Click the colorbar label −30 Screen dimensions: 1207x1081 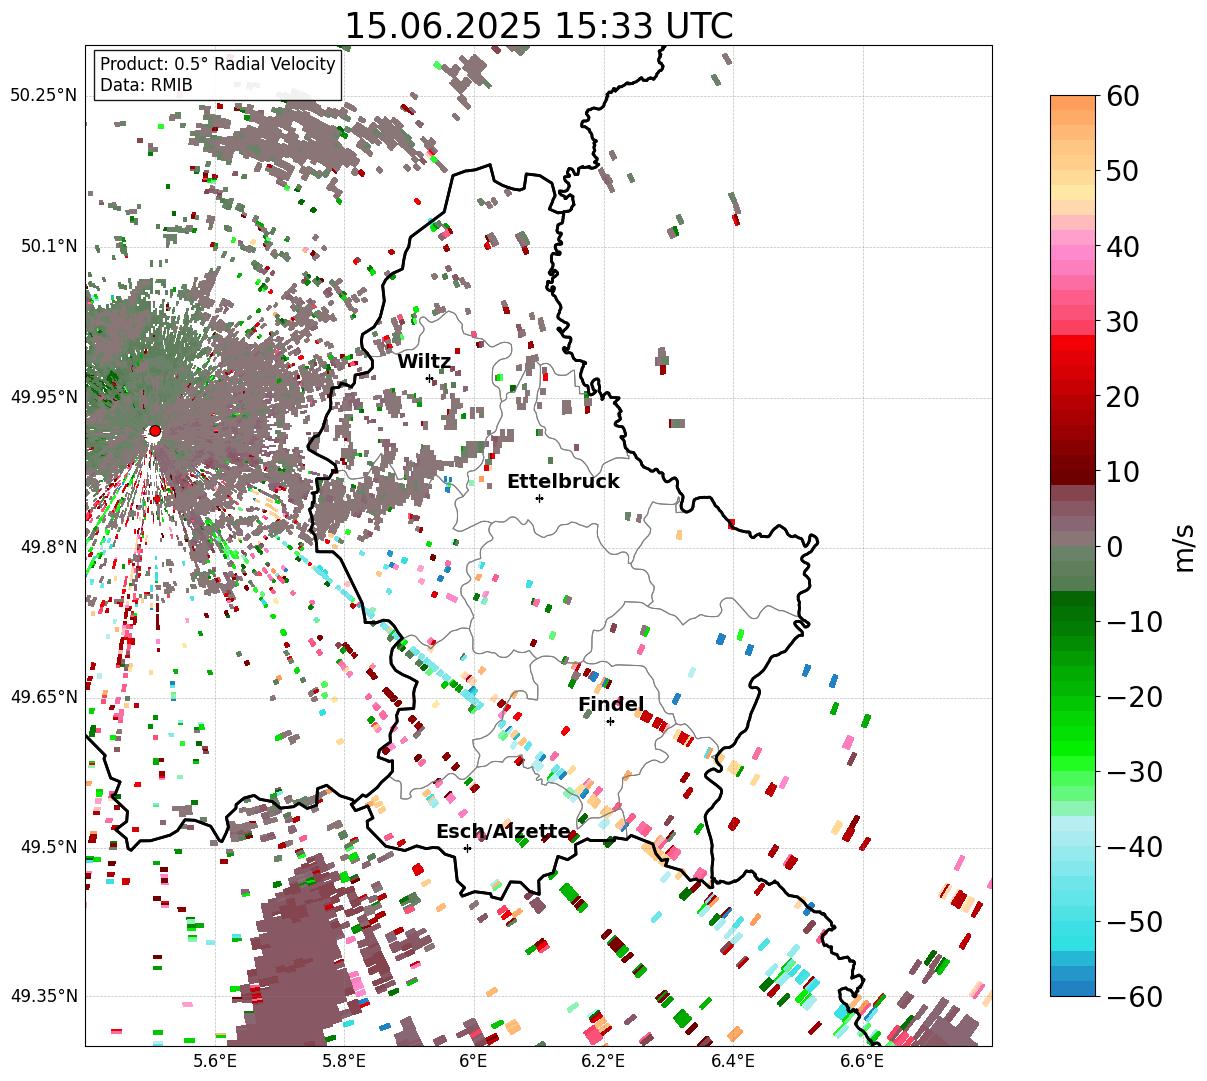[1133, 771]
